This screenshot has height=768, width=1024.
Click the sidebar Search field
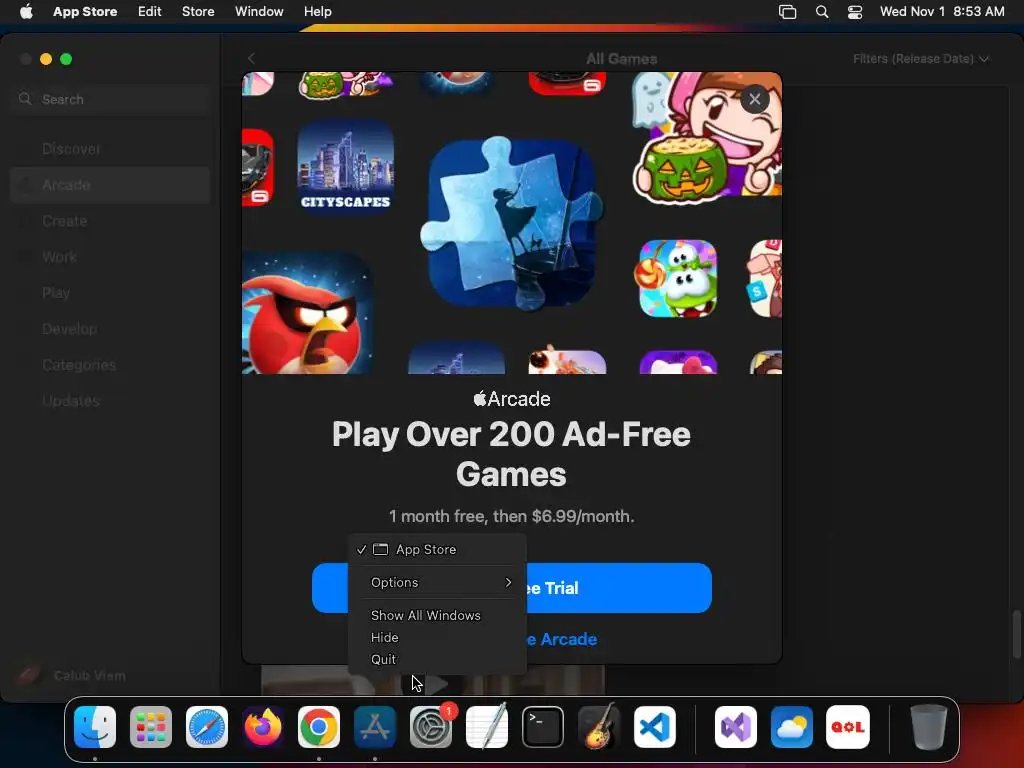[x=110, y=99]
